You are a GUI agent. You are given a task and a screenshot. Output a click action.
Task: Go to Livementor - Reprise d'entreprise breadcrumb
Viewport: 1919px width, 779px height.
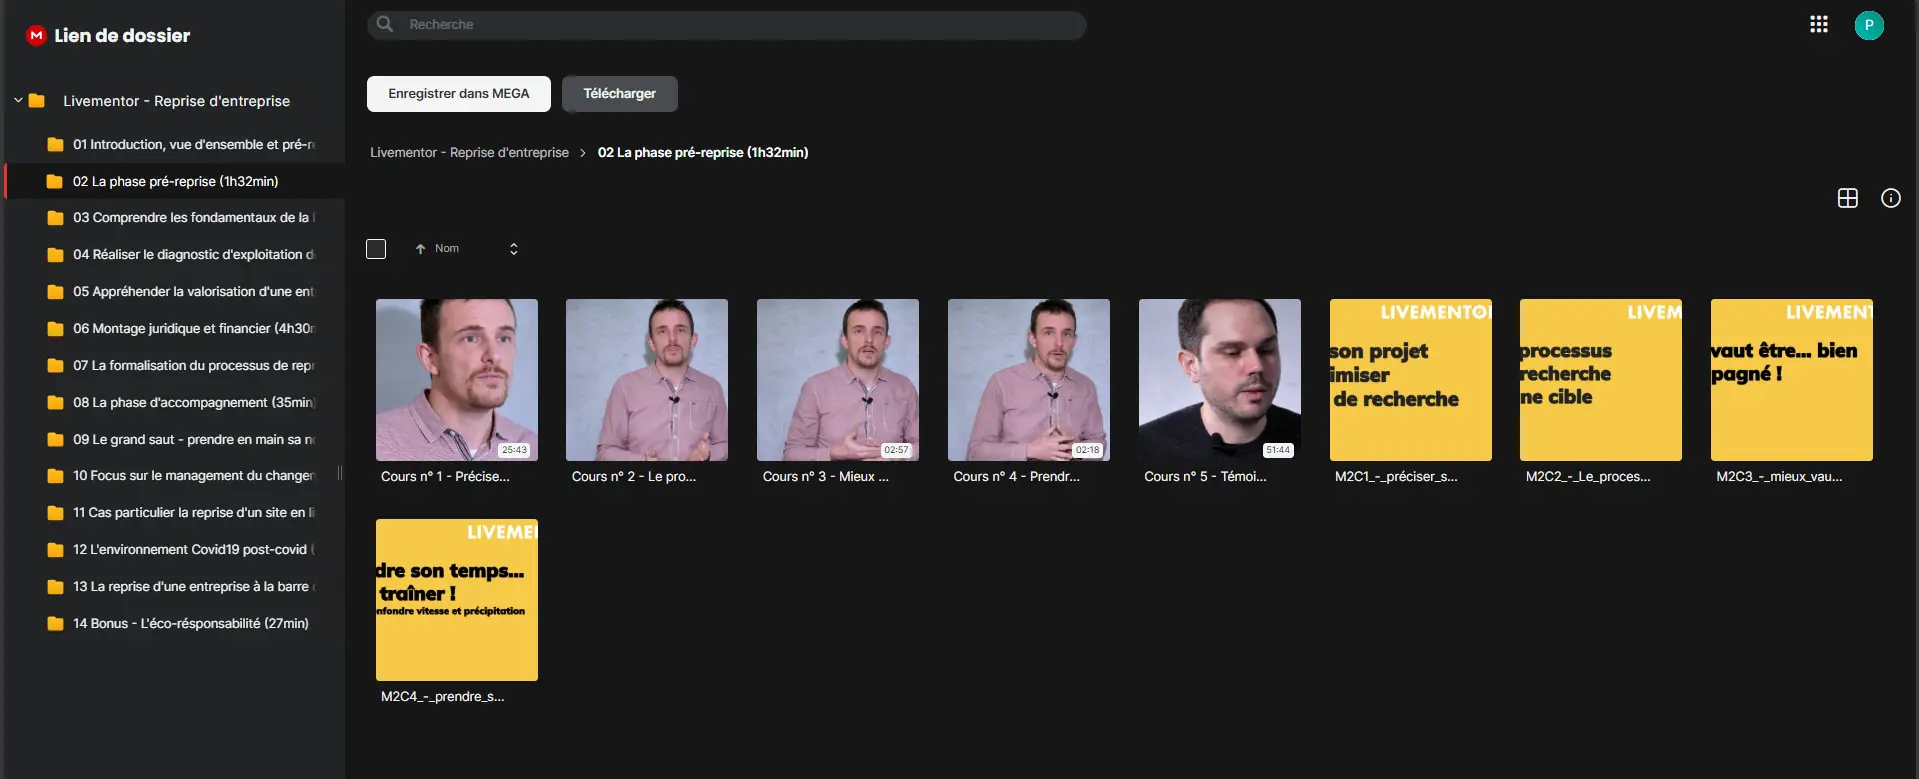point(469,153)
